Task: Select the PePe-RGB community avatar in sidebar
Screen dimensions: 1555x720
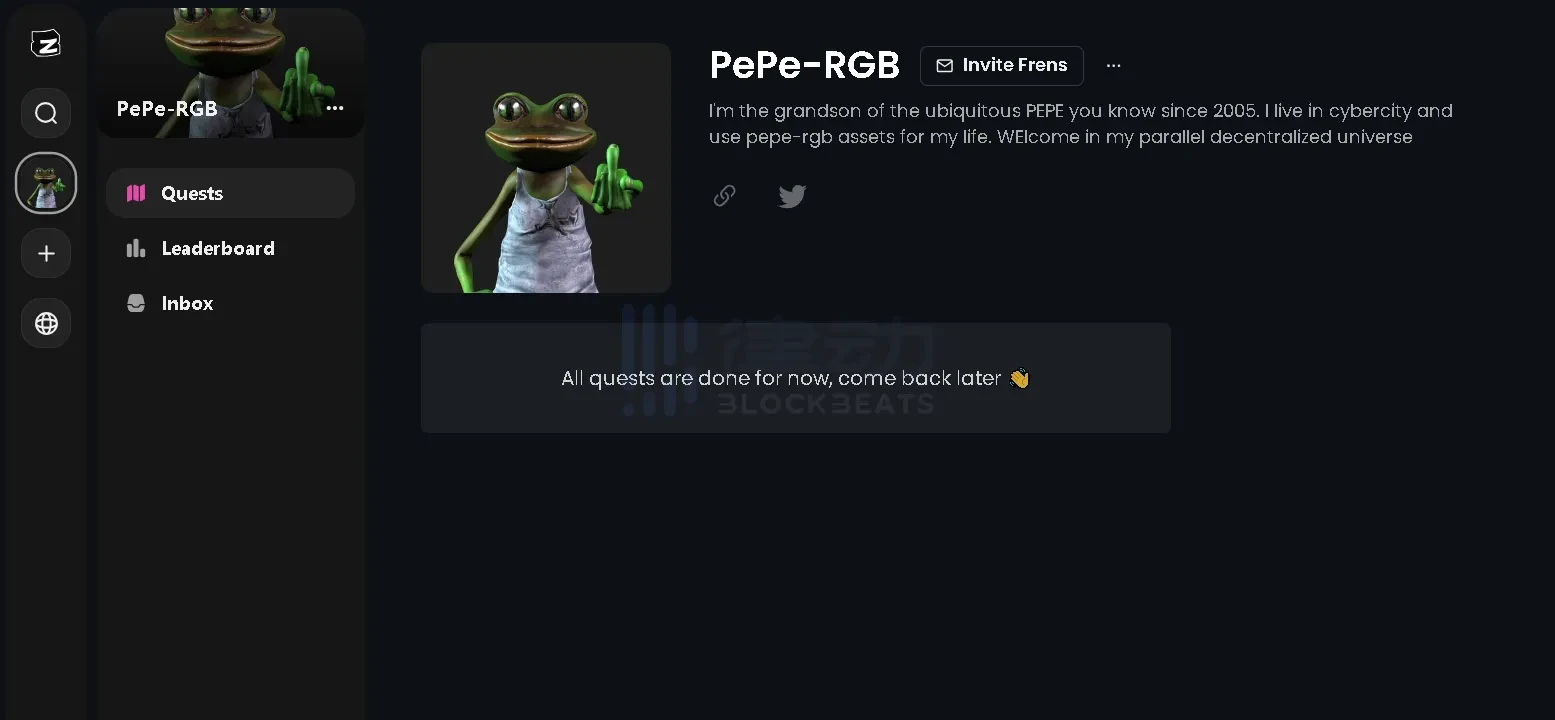Action: click(x=46, y=183)
